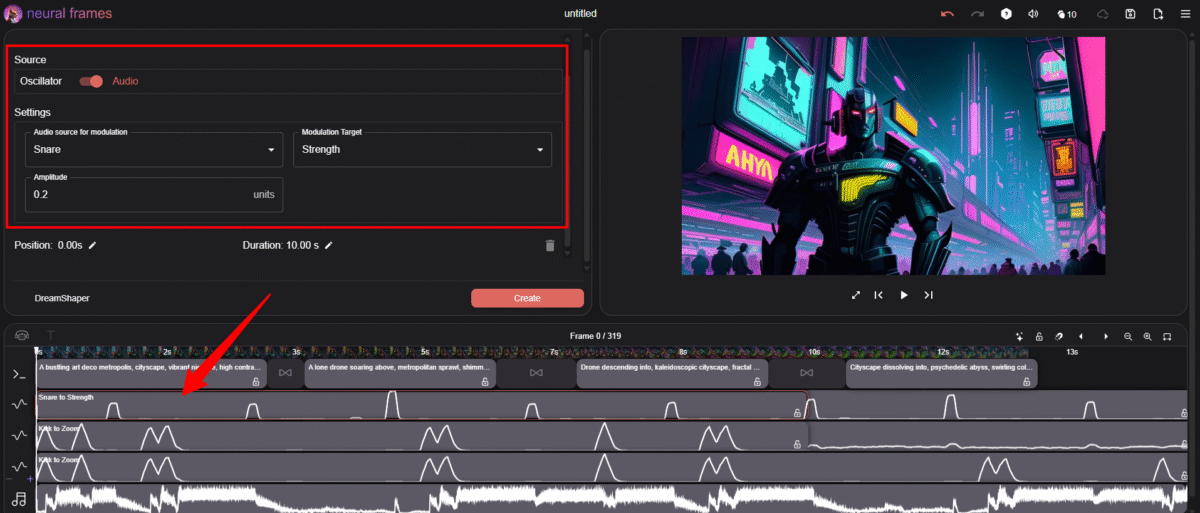Select the 'A bustling art deco metropolis' prompt clip
This screenshot has width=1200, height=513.
151,374
